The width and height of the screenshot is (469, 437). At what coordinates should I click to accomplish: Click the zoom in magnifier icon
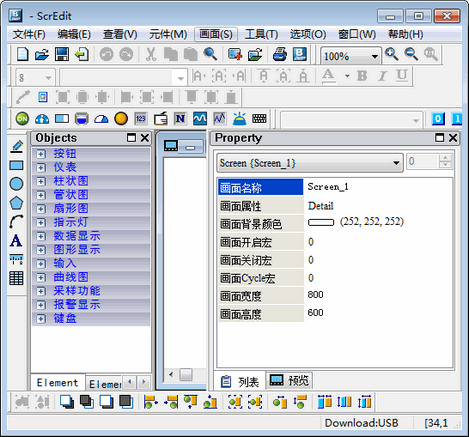391,54
